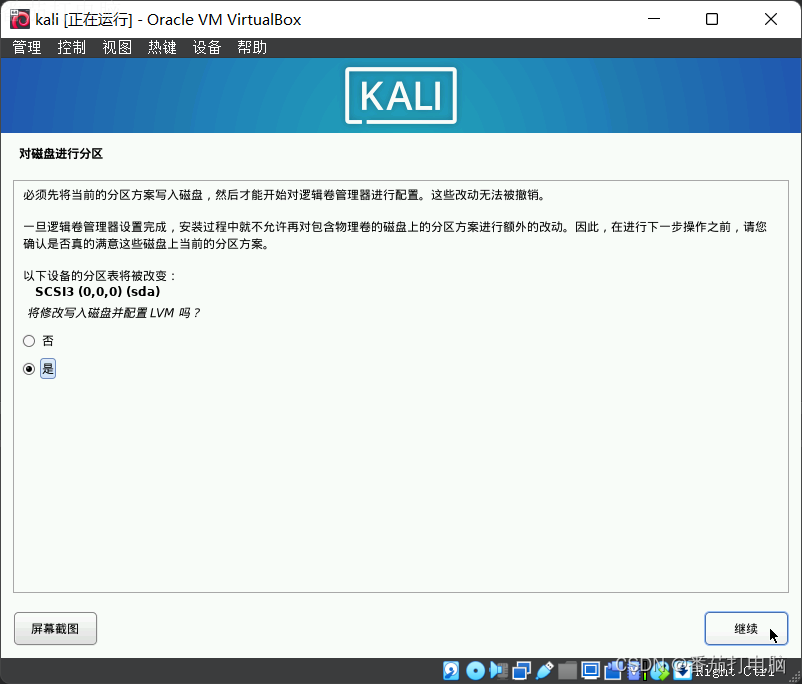The width and height of the screenshot is (802, 684).
Task: Click the display status icon
Action: pyautogui.click(x=591, y=671)
